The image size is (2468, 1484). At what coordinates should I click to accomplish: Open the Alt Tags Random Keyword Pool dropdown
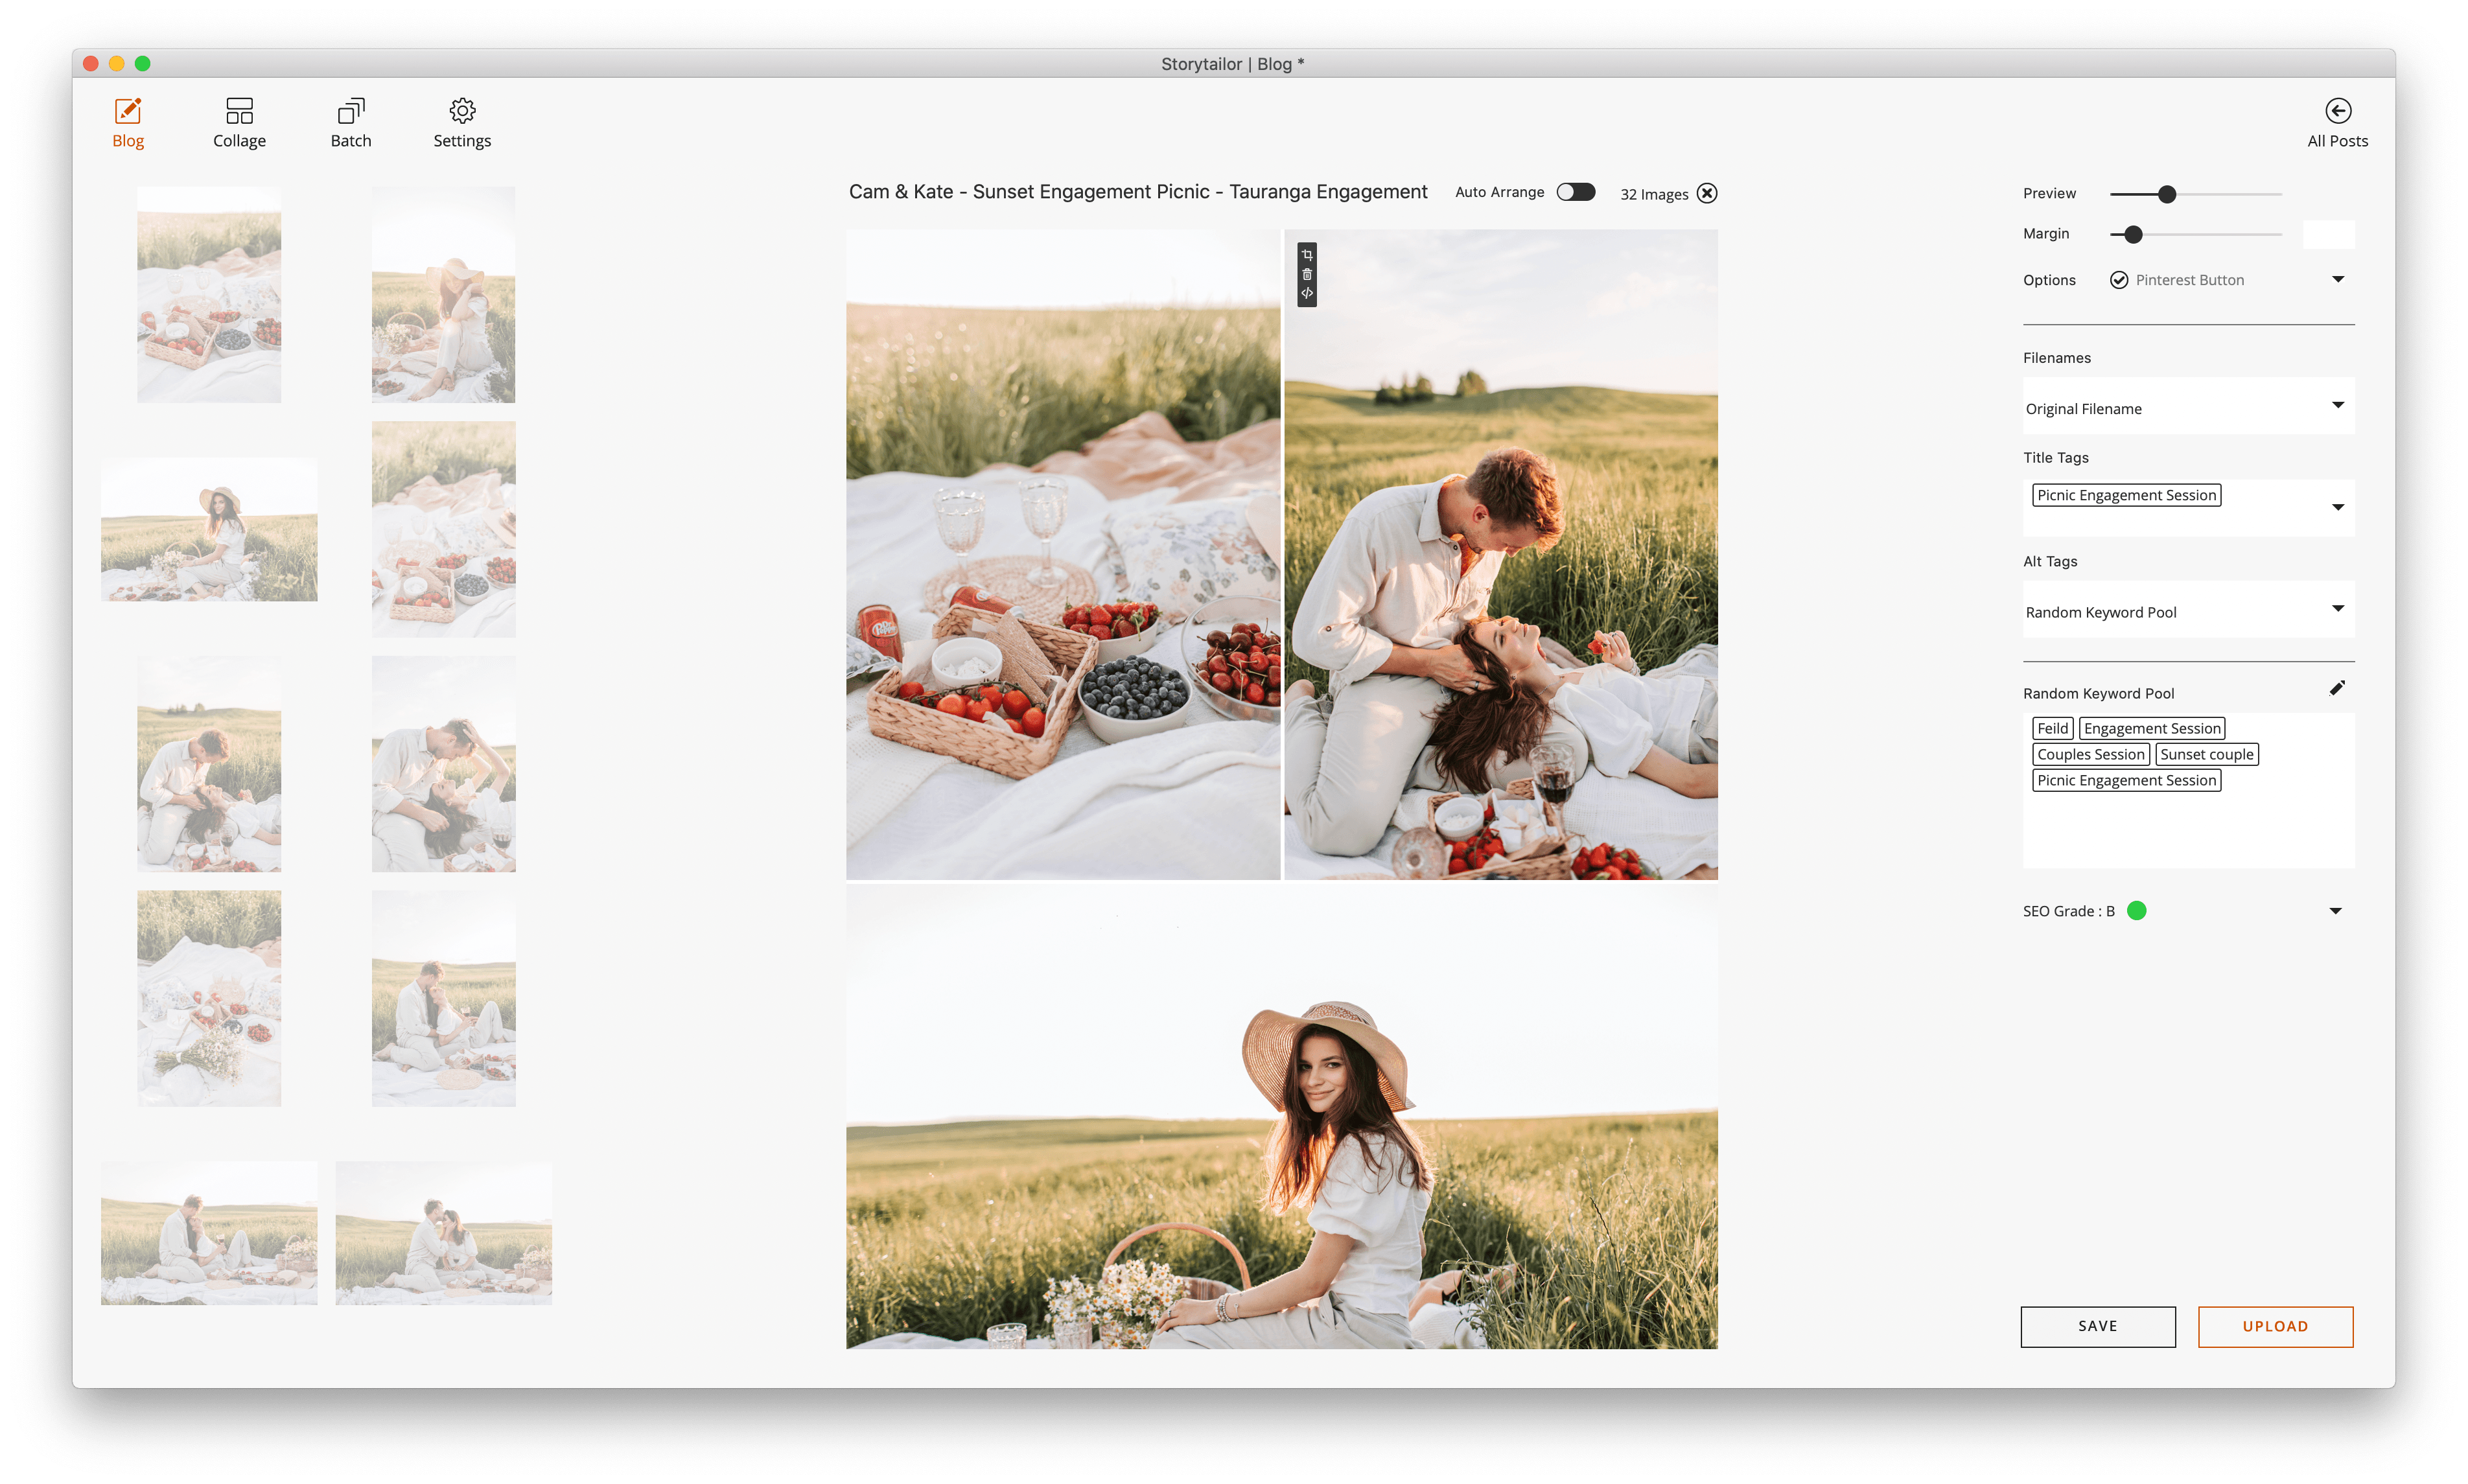coord(2189,610)
